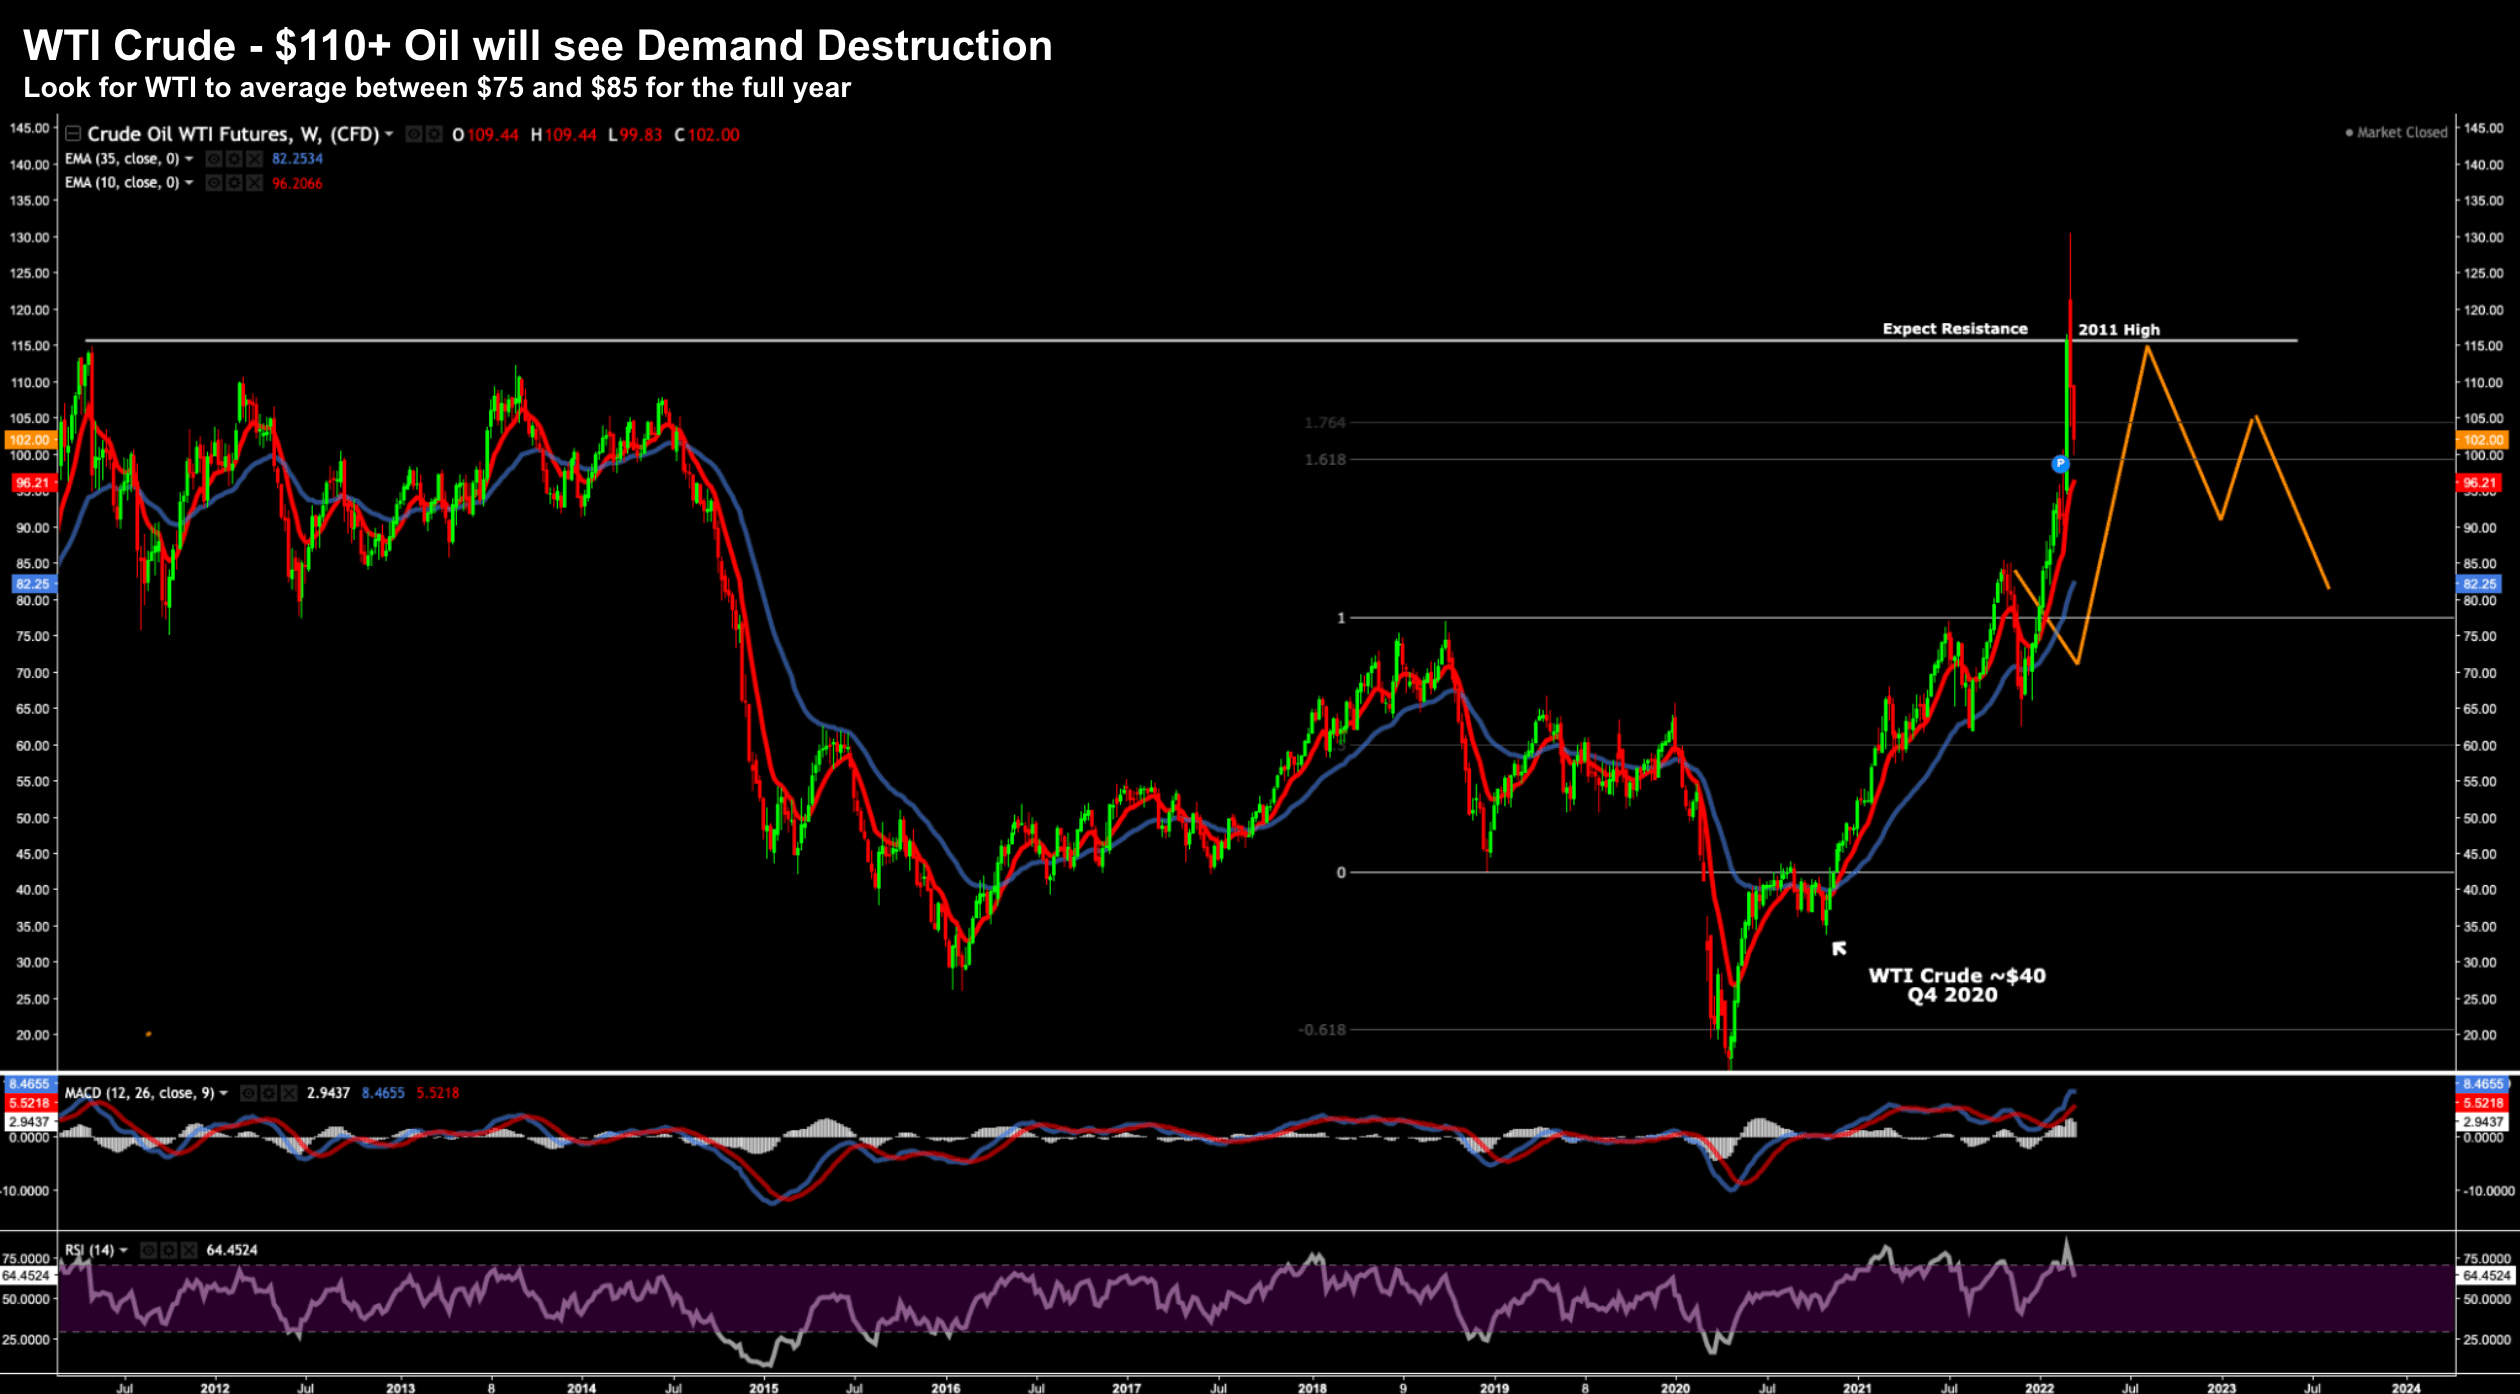
Task: Open the MACD (12, 26, close, 9) dropdown
Action: pyautogui.click(x=223, y=1093)
